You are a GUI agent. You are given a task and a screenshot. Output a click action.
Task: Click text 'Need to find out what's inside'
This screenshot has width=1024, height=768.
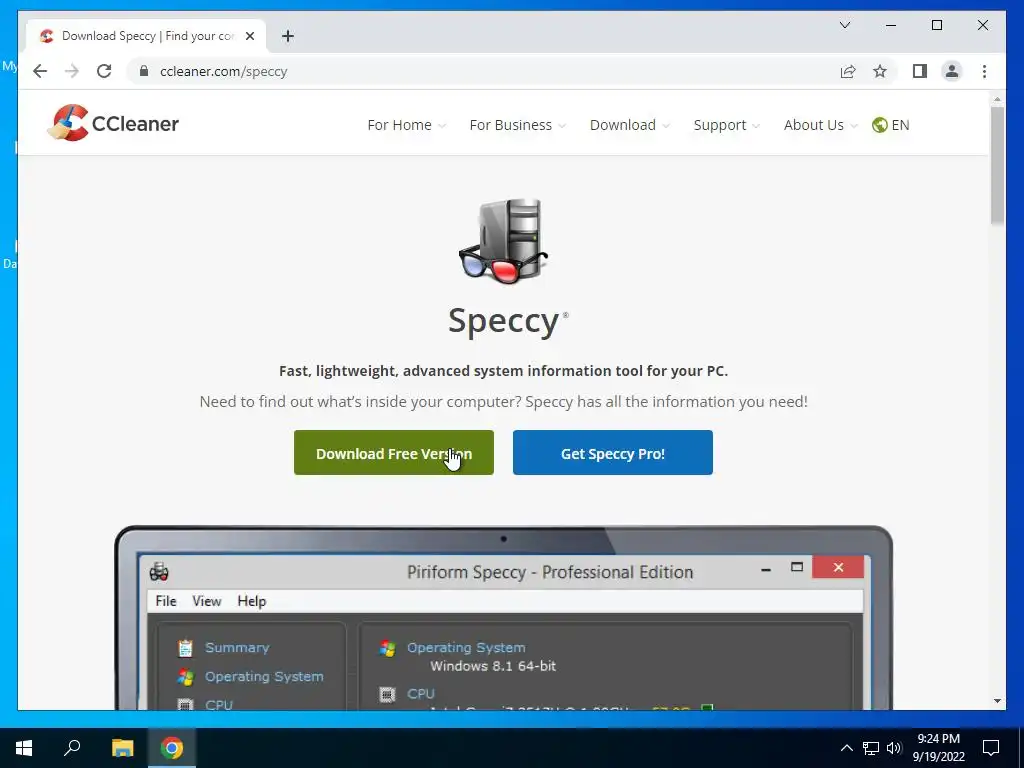(292, 402)
